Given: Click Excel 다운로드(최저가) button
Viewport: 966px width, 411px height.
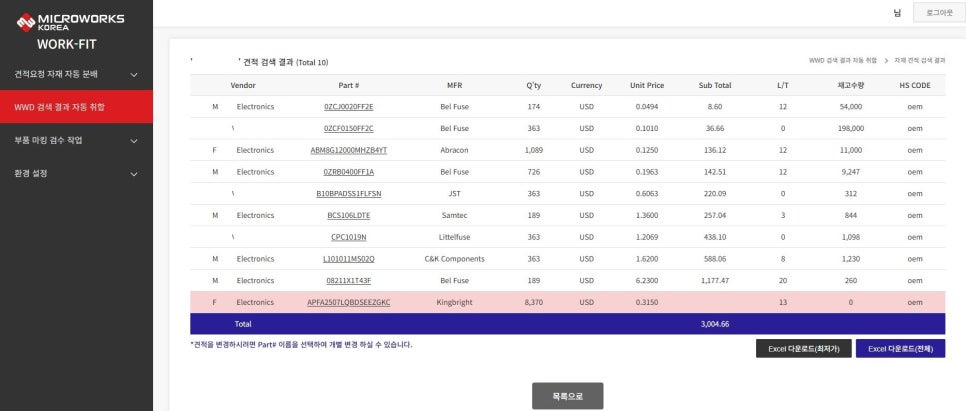Looking at the screenshot, I should click(x=803, y=348).
